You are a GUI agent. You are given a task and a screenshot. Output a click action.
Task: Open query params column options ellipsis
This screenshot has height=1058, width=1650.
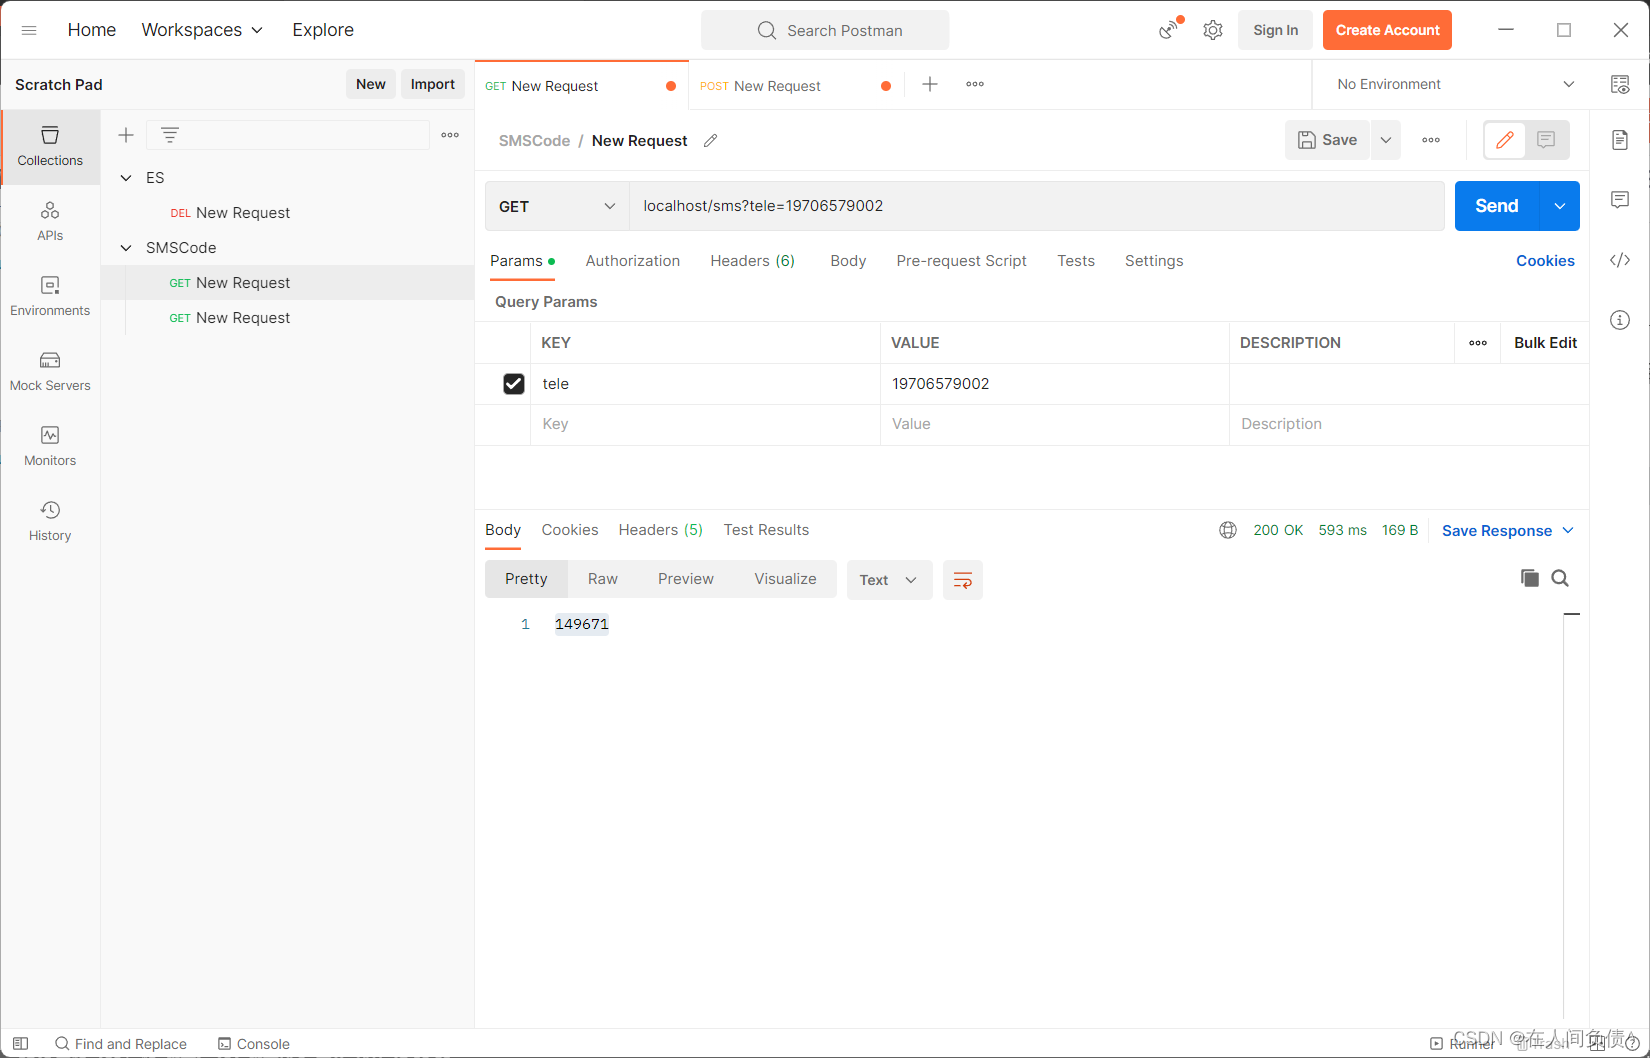pyautogui.click(x=1478, y=343)
